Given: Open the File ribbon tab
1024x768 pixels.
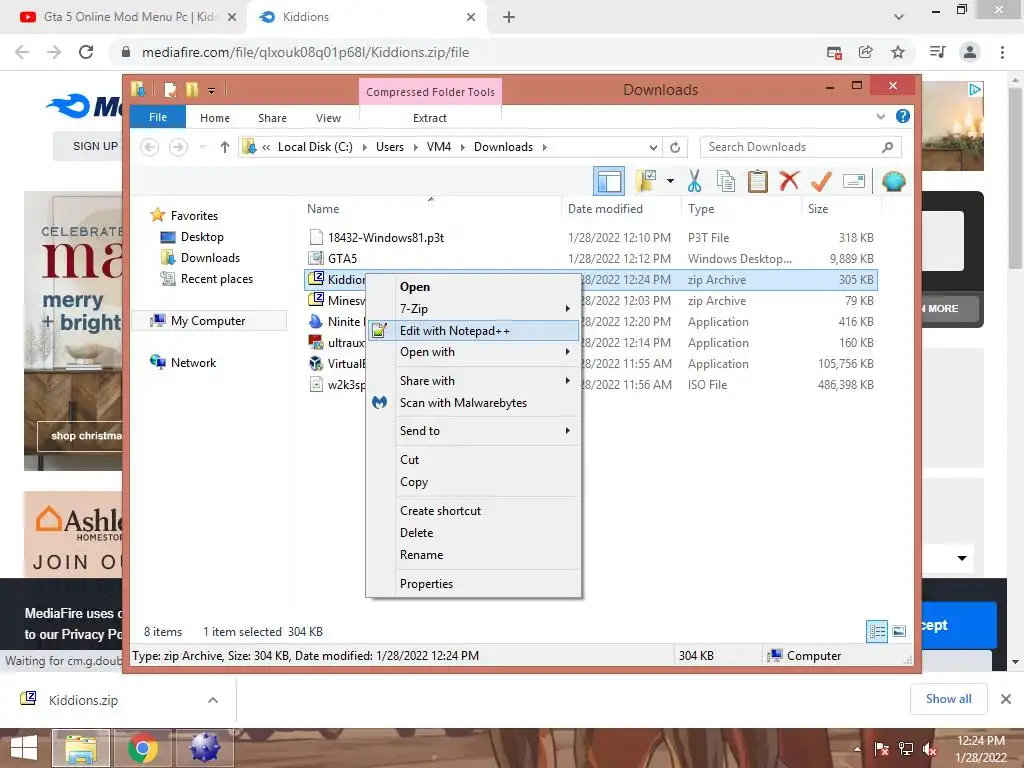Looking at the screenshot, I should (x=158, y=117).
